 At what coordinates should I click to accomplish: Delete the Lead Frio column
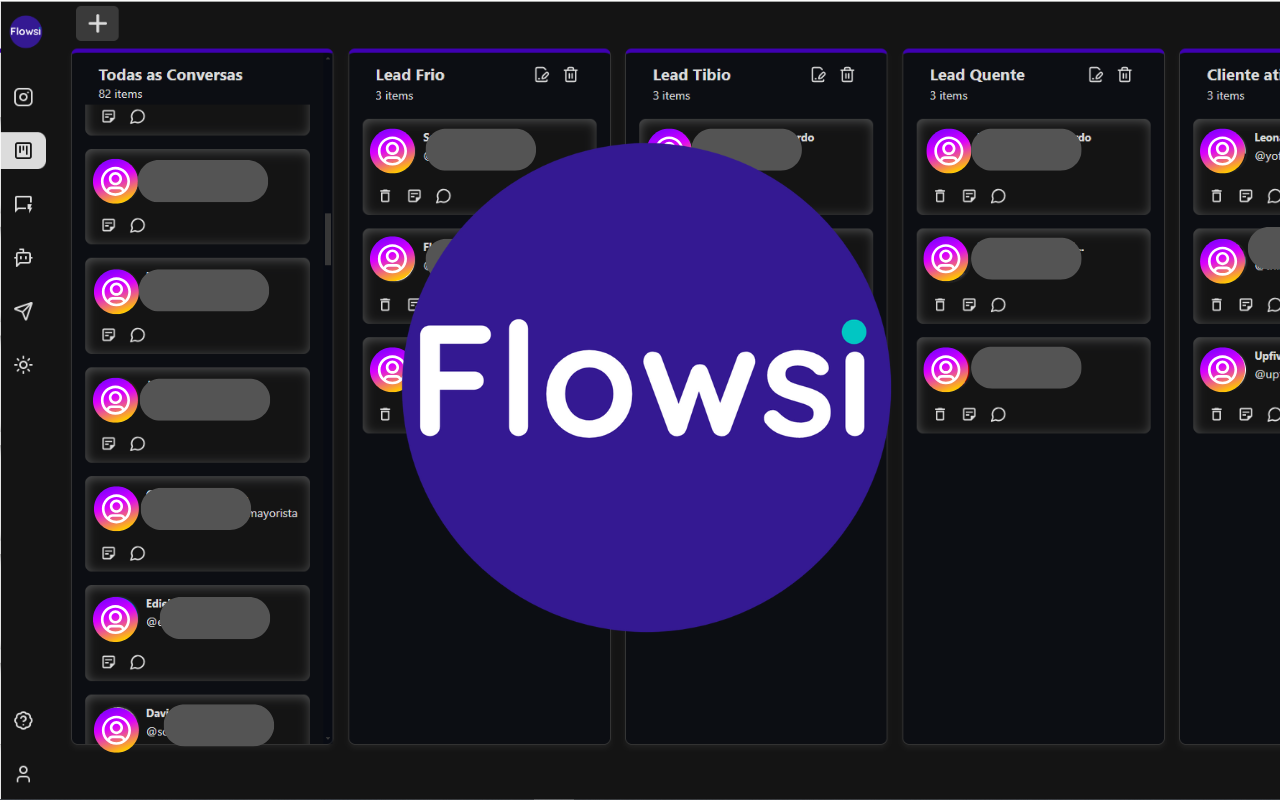point(570,74)
